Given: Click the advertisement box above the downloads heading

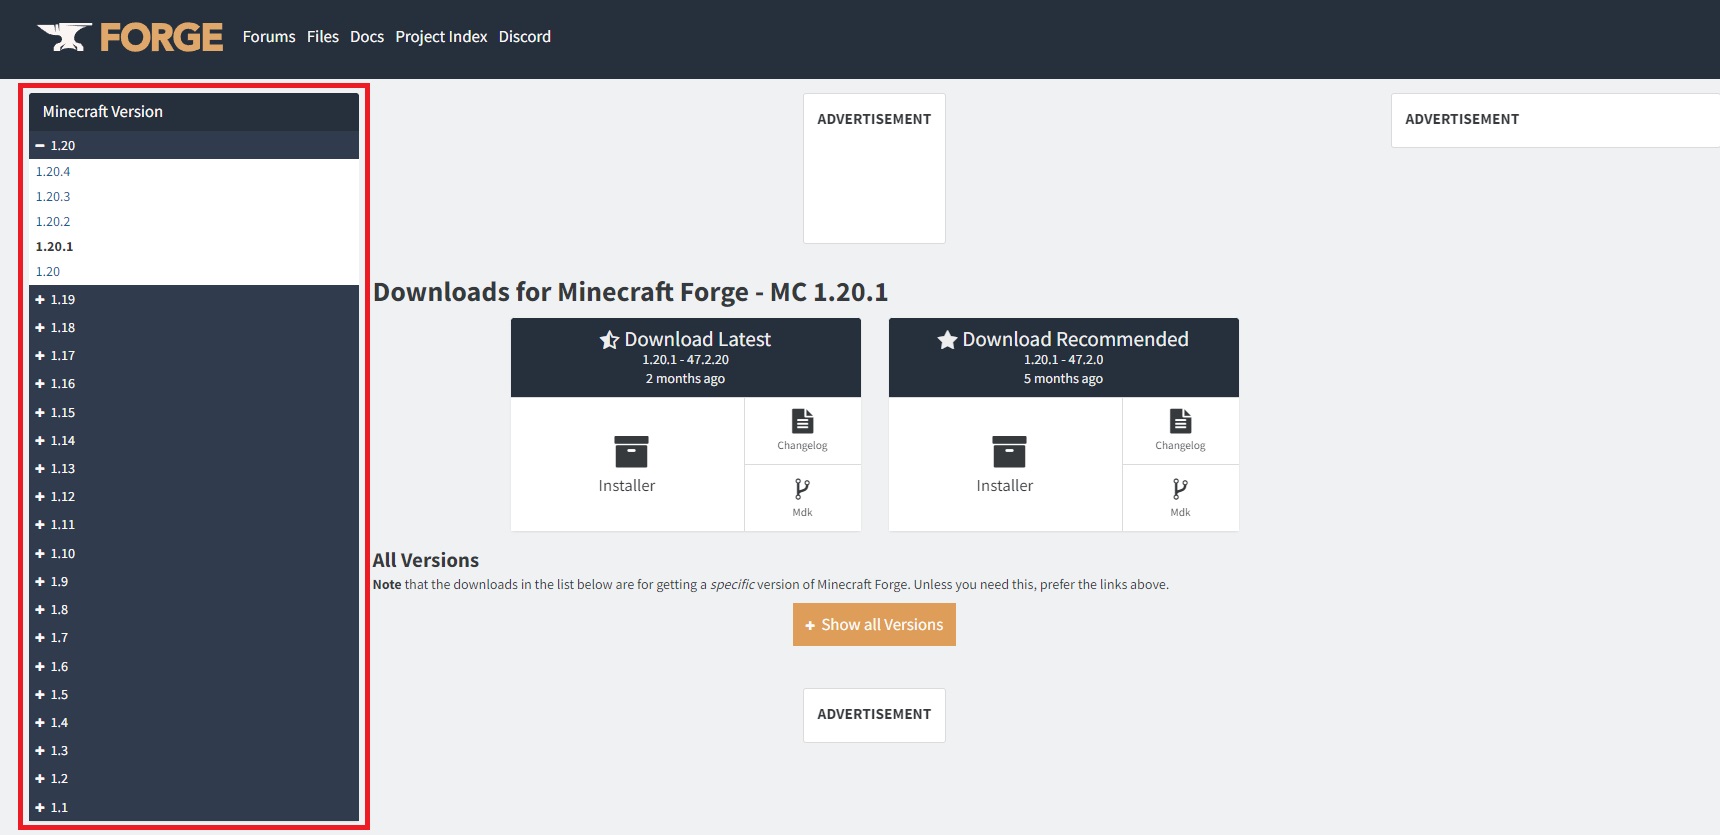Looking at the screenshot, I should point(874,168).
